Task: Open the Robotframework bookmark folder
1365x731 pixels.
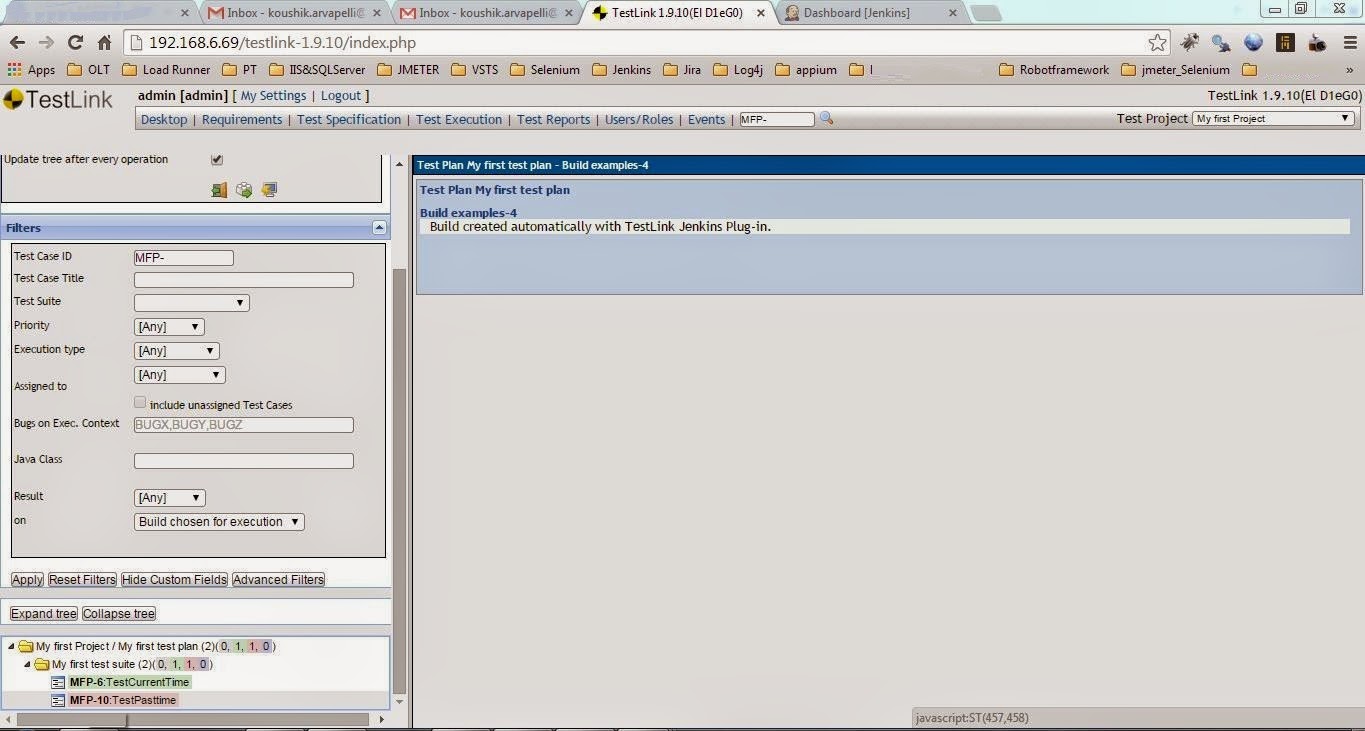Action: (1054, 70)
